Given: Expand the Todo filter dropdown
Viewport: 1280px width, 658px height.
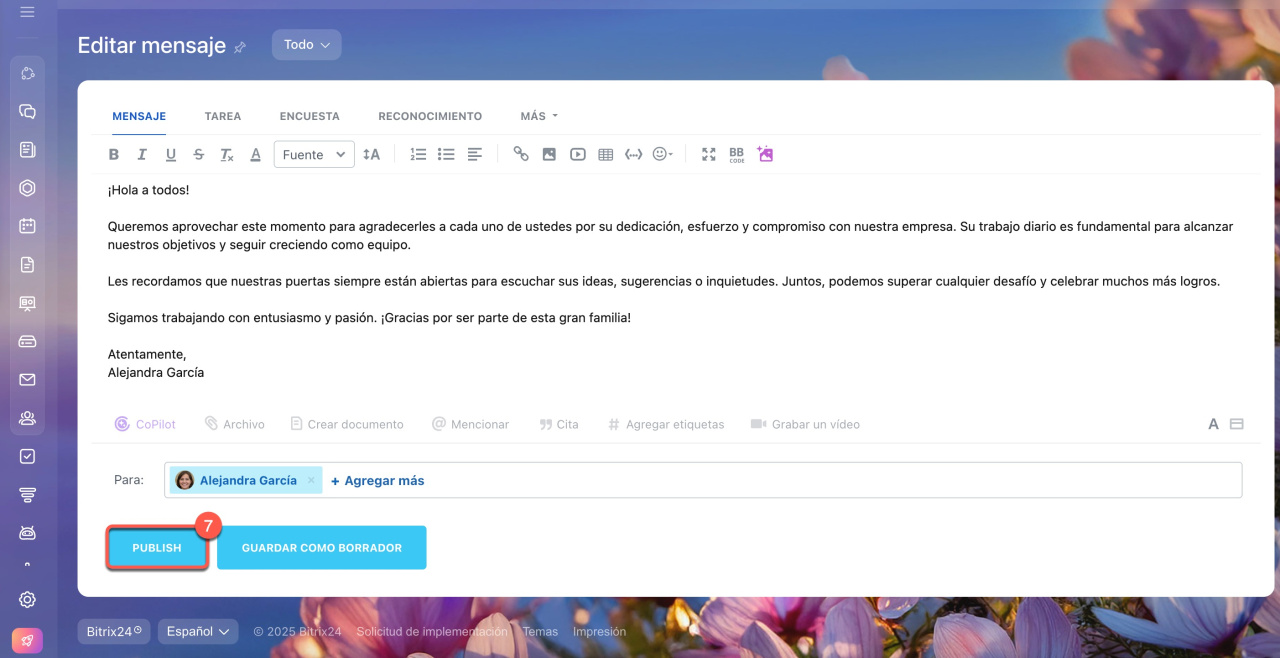Looking at the screenshot, I should pyautogui.click(x=306, y=44).
